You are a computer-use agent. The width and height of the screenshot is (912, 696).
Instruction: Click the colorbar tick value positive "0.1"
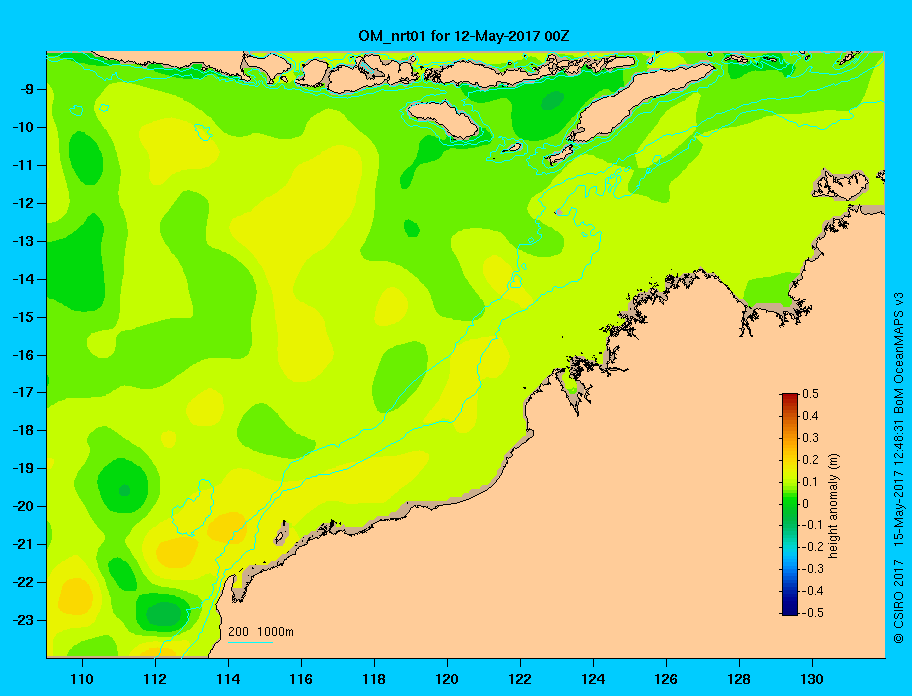(811, 481)
